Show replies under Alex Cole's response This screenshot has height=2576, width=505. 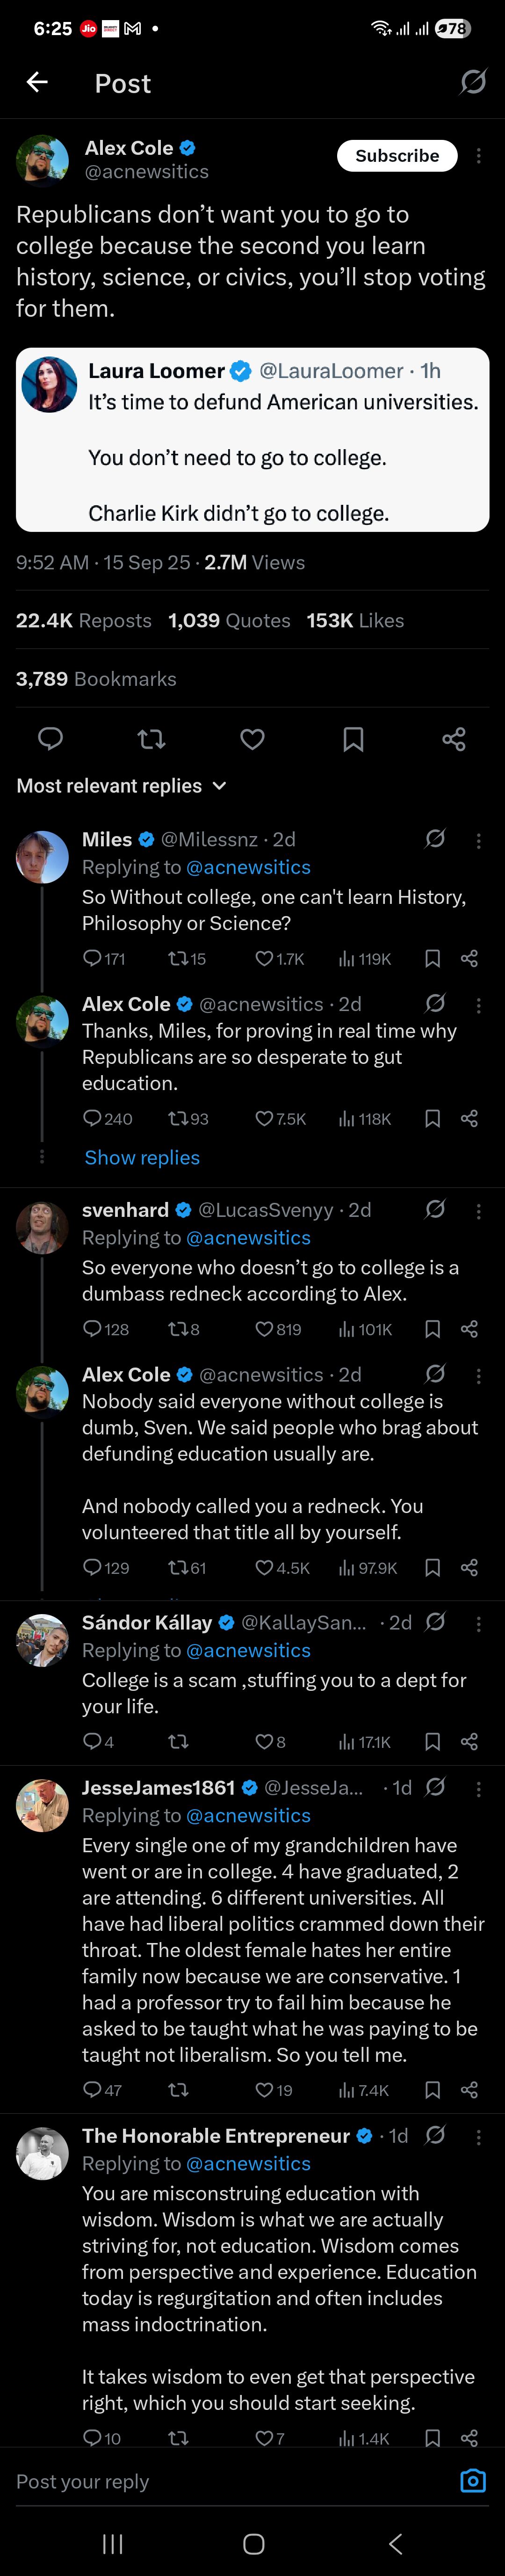point(142,1157)
